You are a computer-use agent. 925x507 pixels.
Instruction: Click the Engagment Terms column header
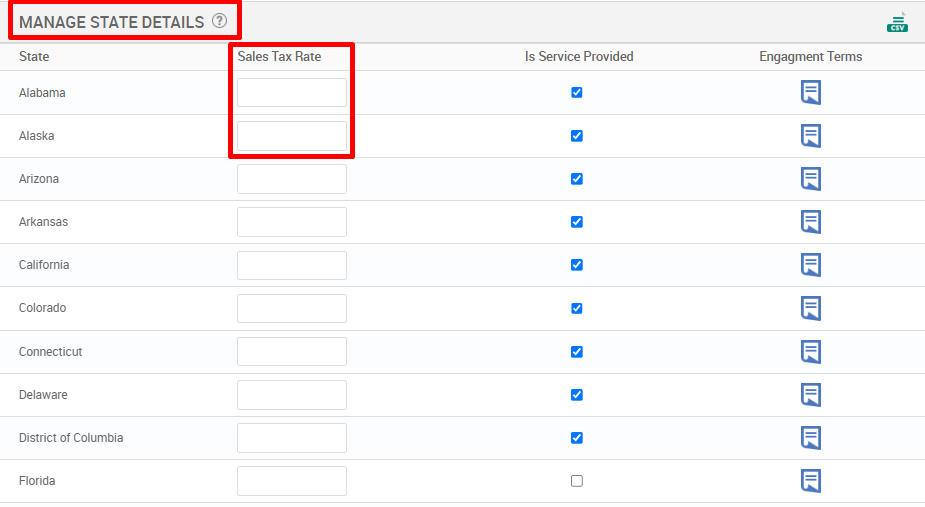811,57
